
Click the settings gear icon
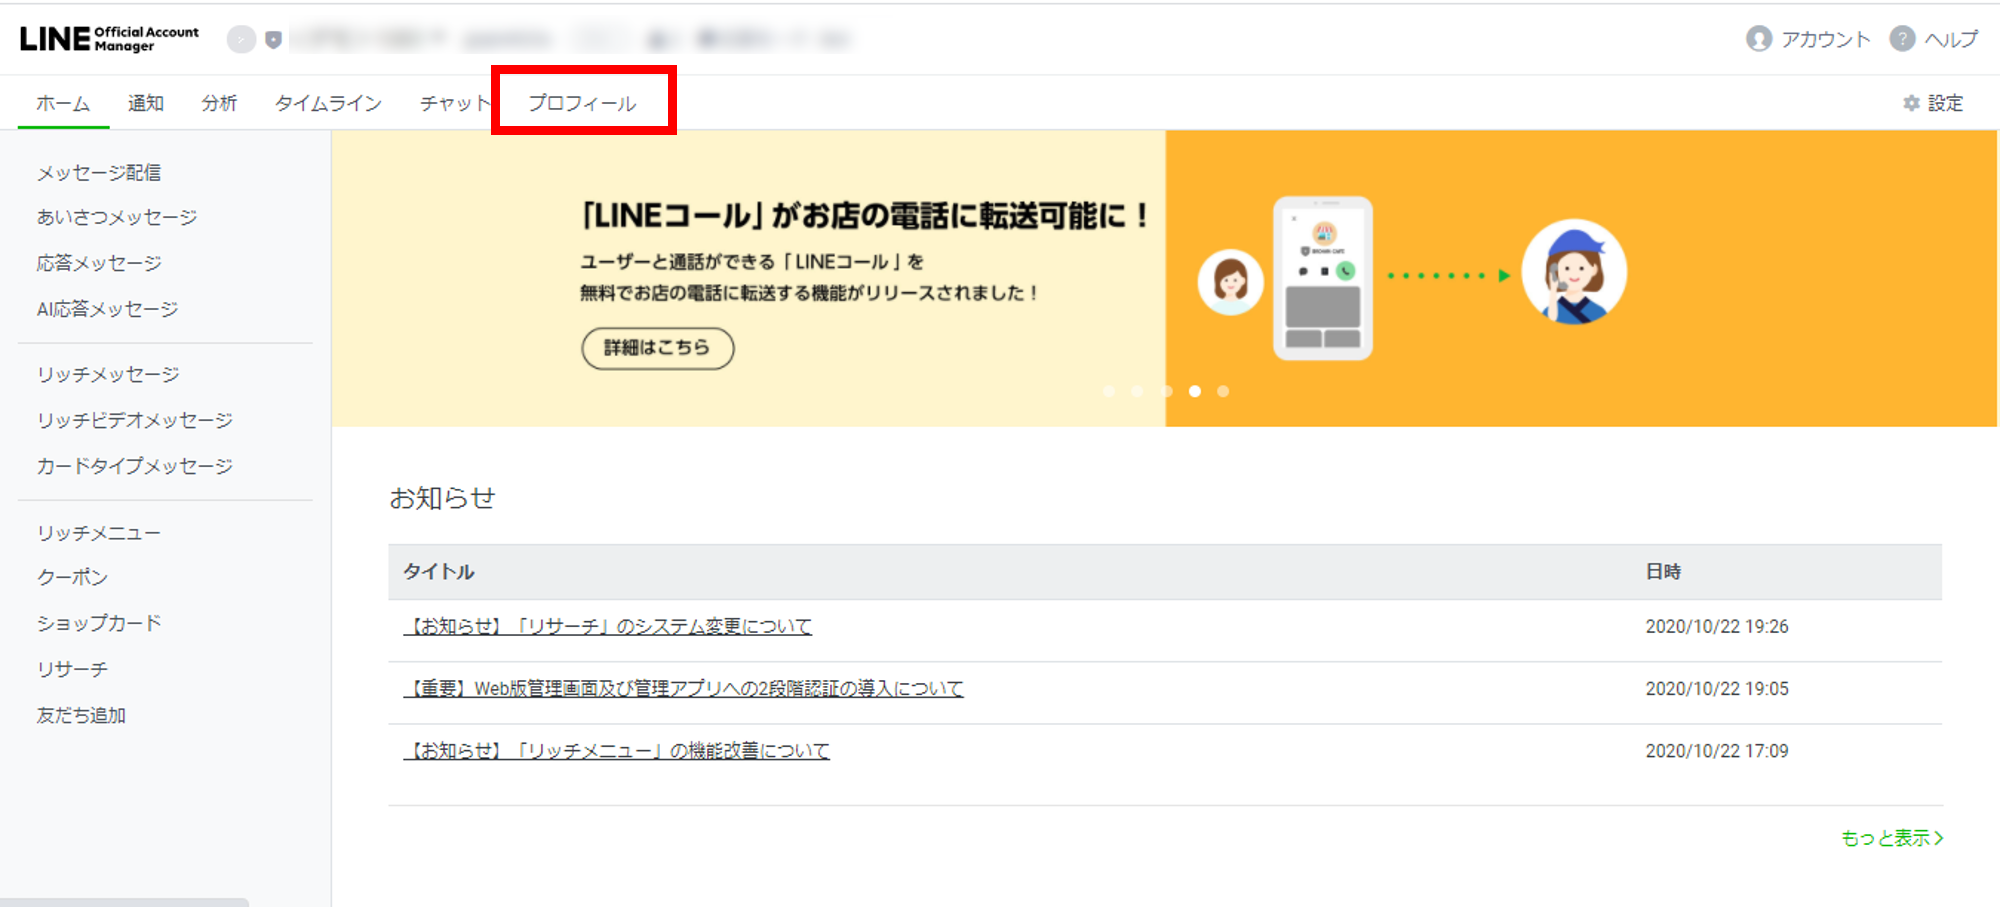coord(1911,103)
